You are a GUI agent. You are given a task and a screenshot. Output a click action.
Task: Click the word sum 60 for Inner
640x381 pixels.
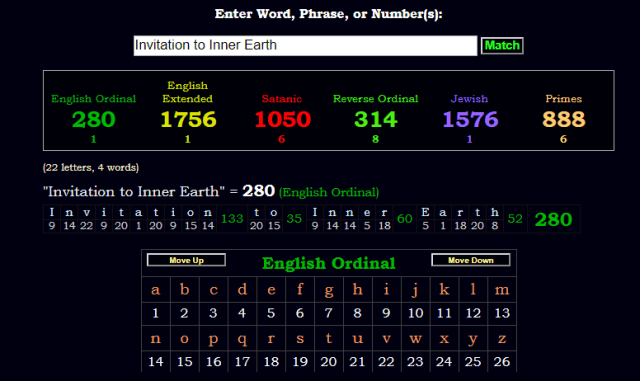pyautogui.click(x=404, y=219)
